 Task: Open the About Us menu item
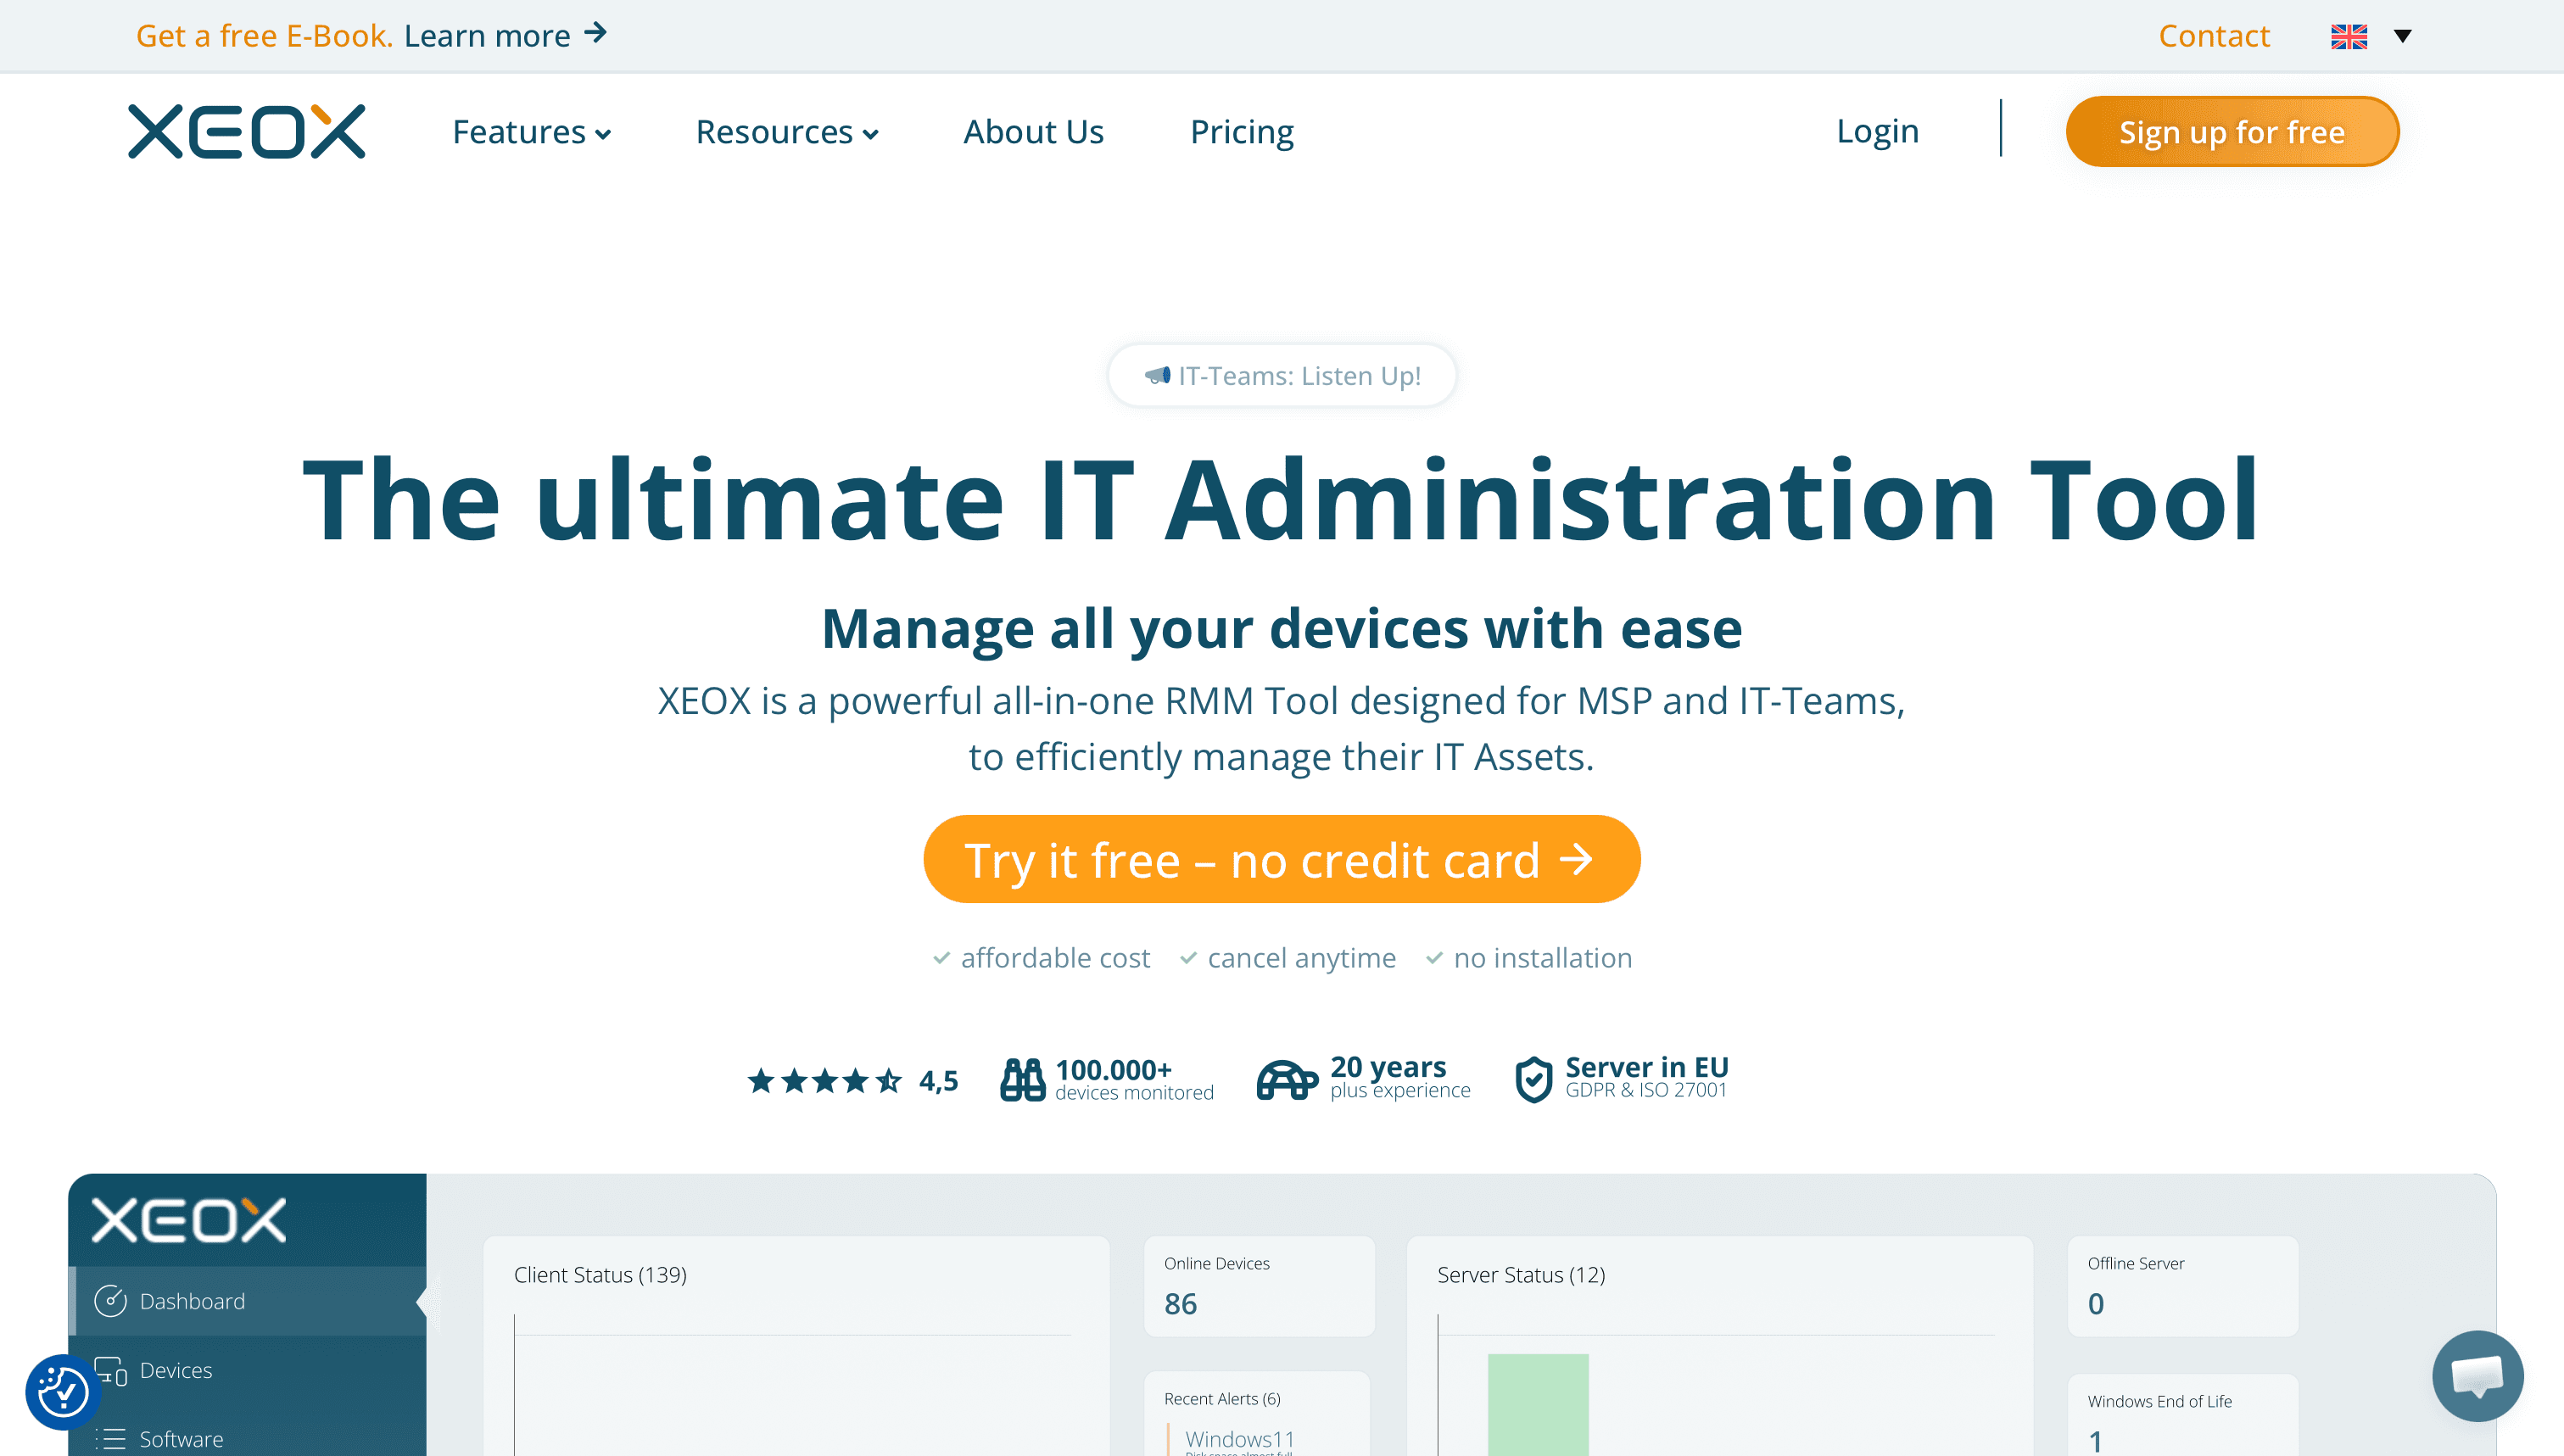1033,131
